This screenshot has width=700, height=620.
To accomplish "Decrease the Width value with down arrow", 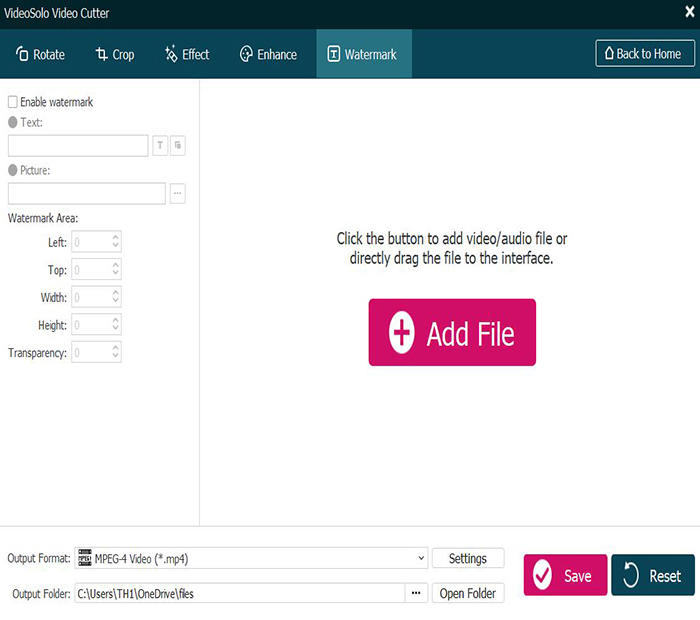I will tap(116, 301).
